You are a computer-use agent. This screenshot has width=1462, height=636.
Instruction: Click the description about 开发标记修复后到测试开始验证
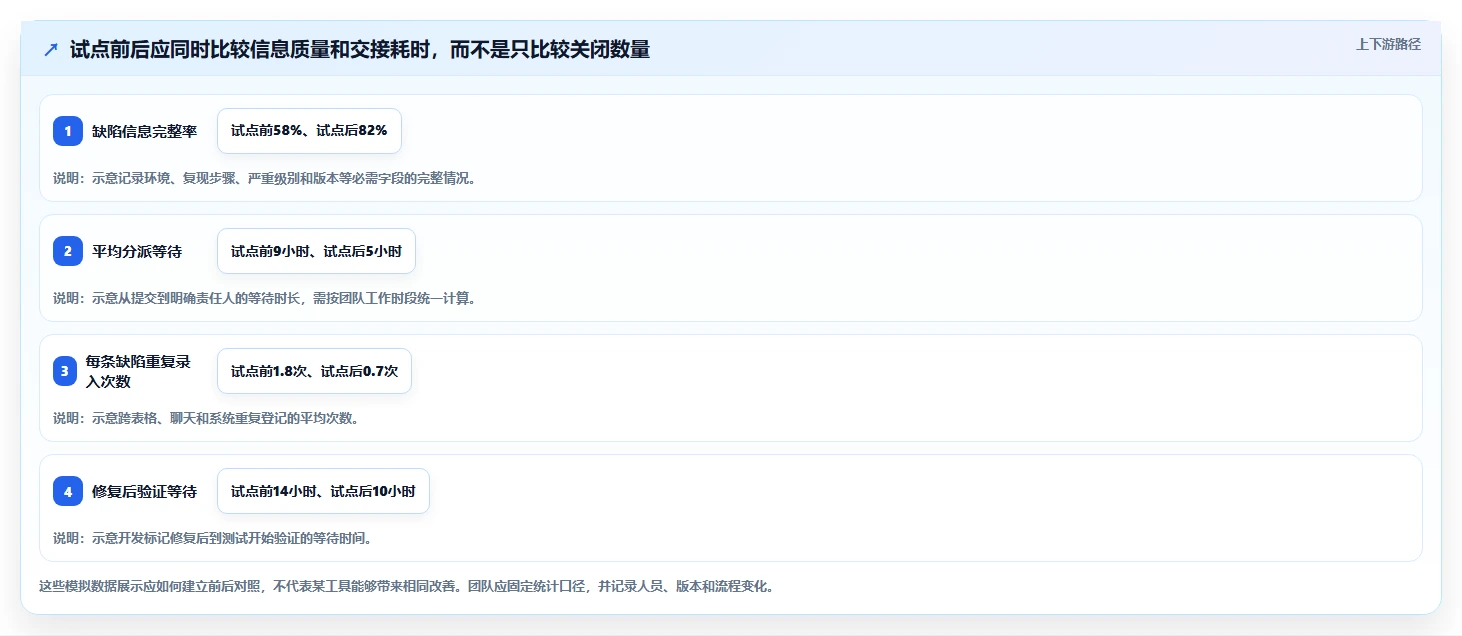(213, 538)
